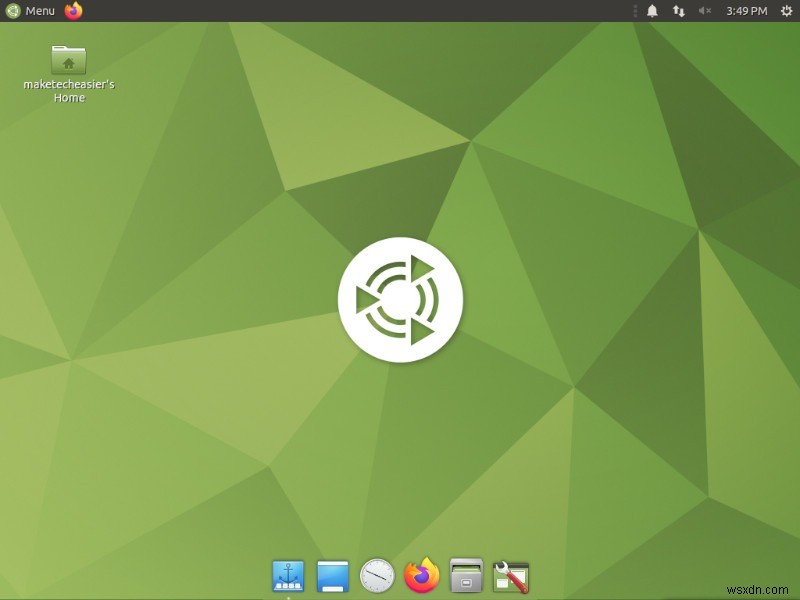Open the Menu button in the top panel
800x600 pixels.
click(30, 11)
